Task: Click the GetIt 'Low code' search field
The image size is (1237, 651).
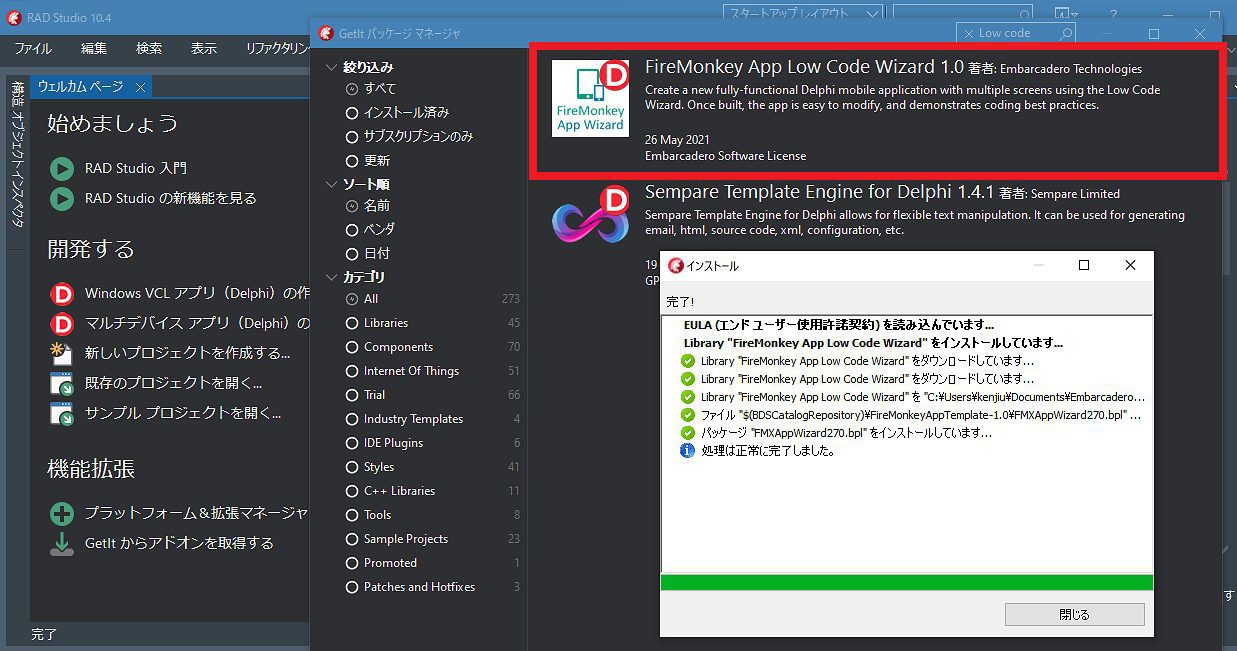Action: coord(1015,33)
